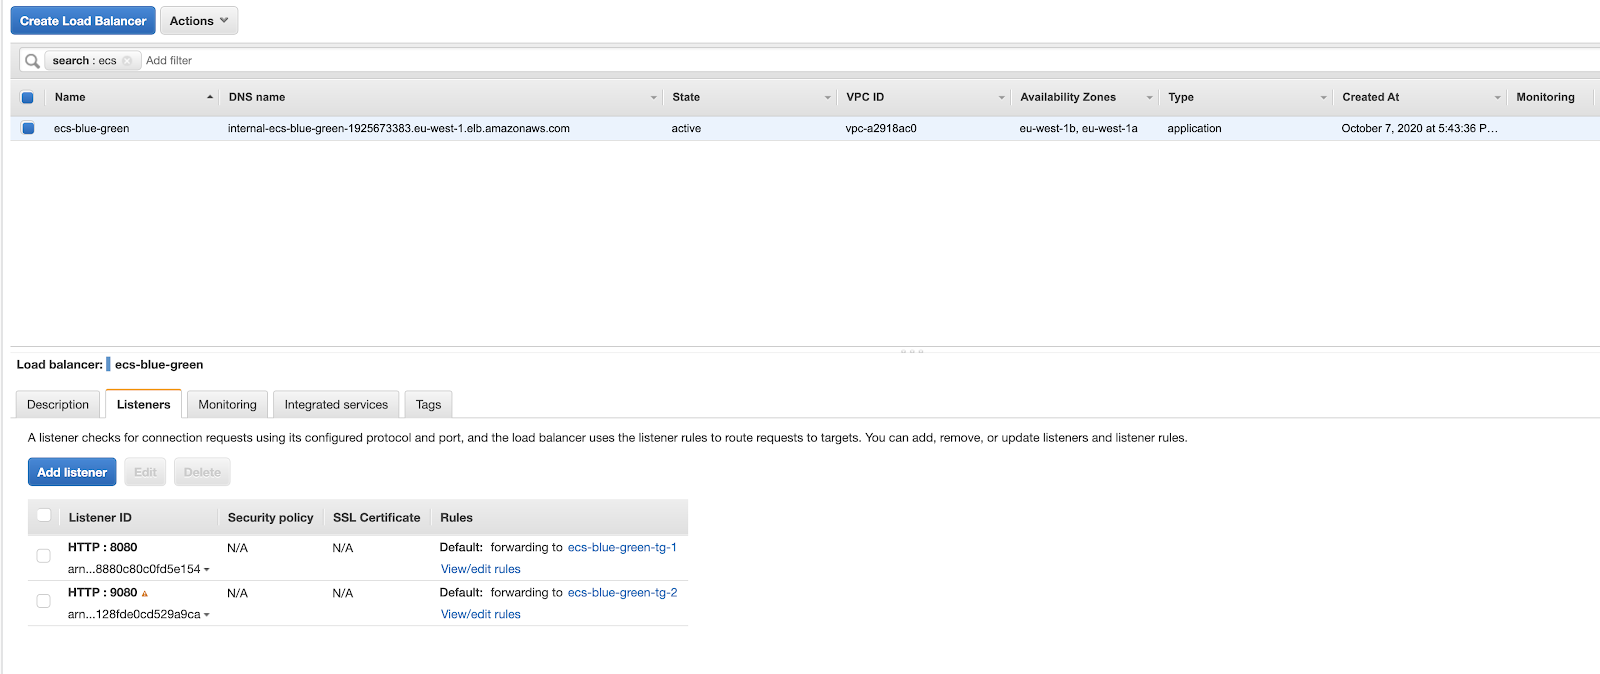Expand the arn...8880c80c0fd5e154 ARN dropdown

pos(207,570)
